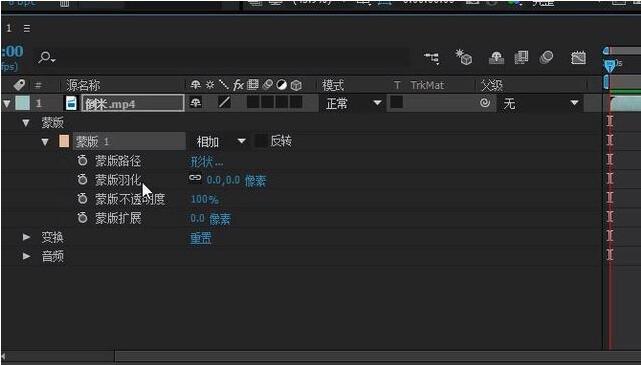Open the Graph Editor button
This screenshot has width=641, height=365.
(x=578, y=58)
